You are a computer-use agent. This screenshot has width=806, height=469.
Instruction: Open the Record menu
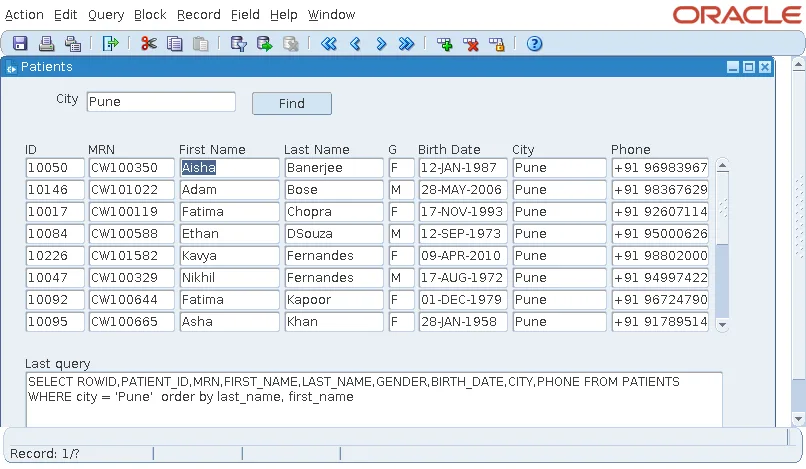pyautogui.click(x=198, y=15)
